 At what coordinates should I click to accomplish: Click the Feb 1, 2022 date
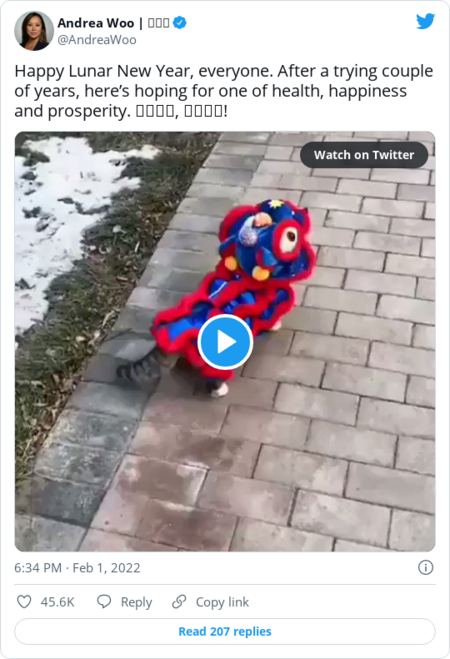(x=106, y=568)
